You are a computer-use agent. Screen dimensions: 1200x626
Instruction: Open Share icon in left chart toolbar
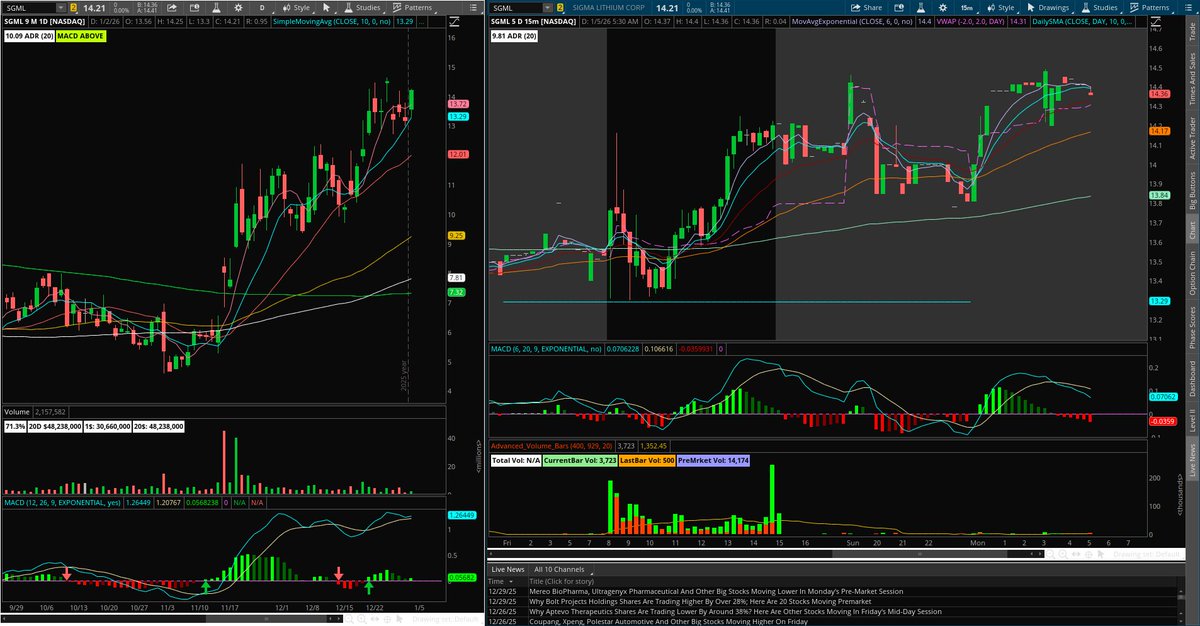coord(172,8)
